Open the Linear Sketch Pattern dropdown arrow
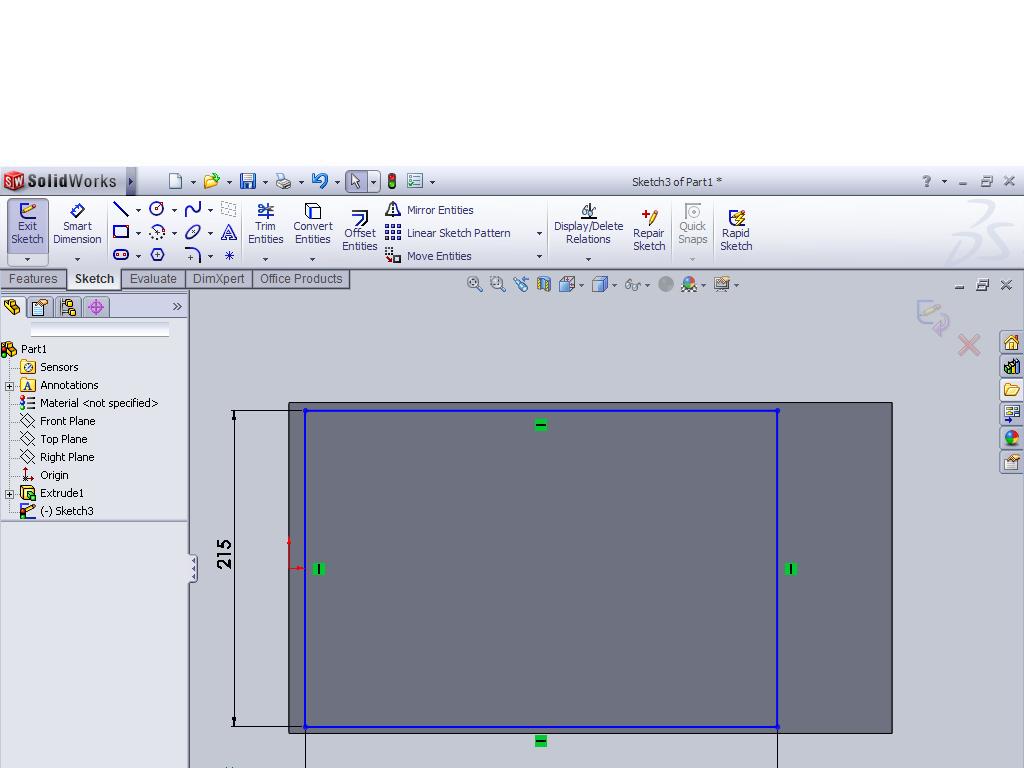The height and width of the screenshot is (768, 1024). pyautogui.click(x=539, y=233)
